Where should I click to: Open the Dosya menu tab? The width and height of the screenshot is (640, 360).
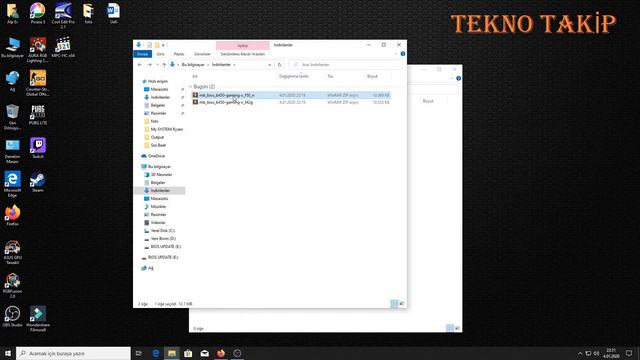(x=142, y=54)
